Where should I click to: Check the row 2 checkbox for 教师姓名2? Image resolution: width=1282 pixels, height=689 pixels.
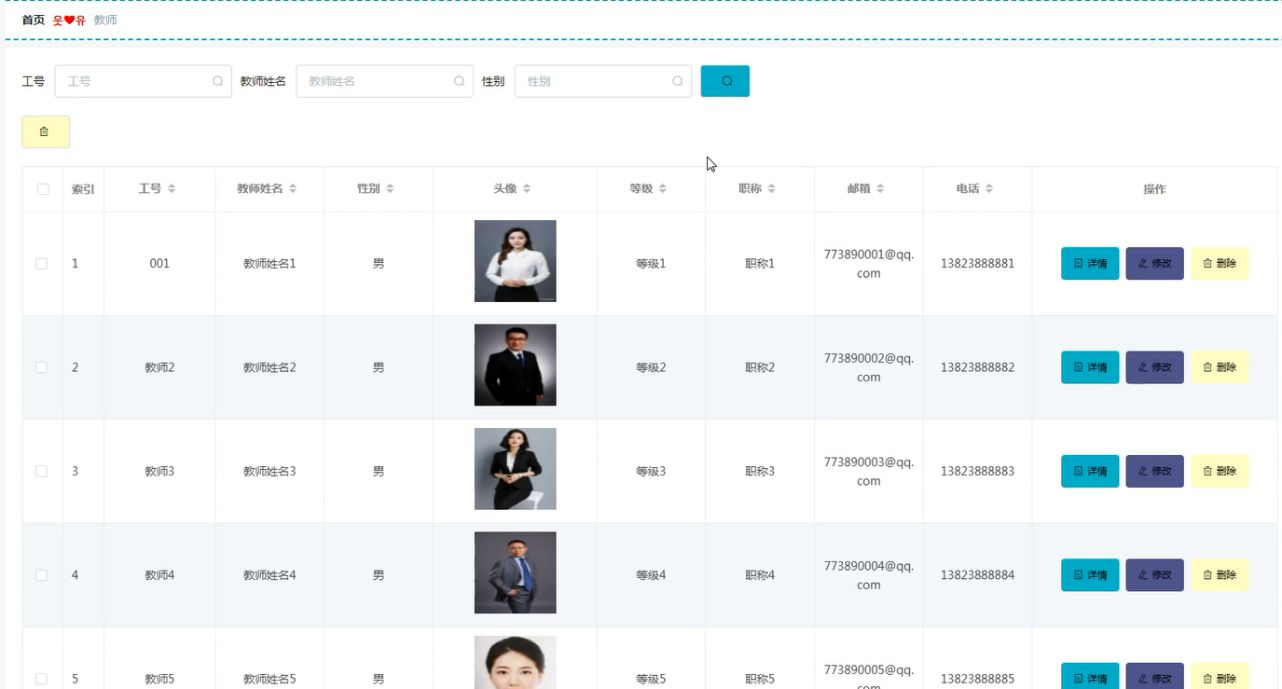pyautogui.click(x=42, y=367)
